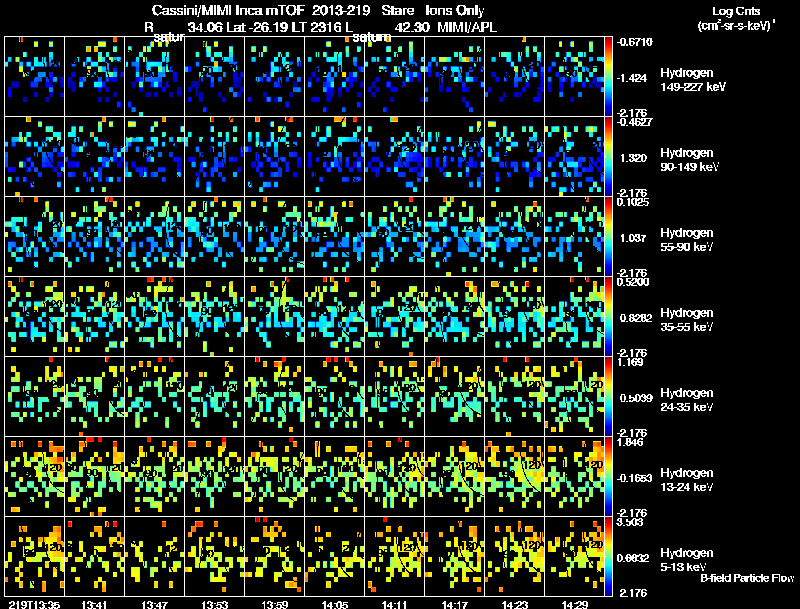The image size is (800, 609).
Task: Select the 13:59 time label
Action: coord(274,604)
